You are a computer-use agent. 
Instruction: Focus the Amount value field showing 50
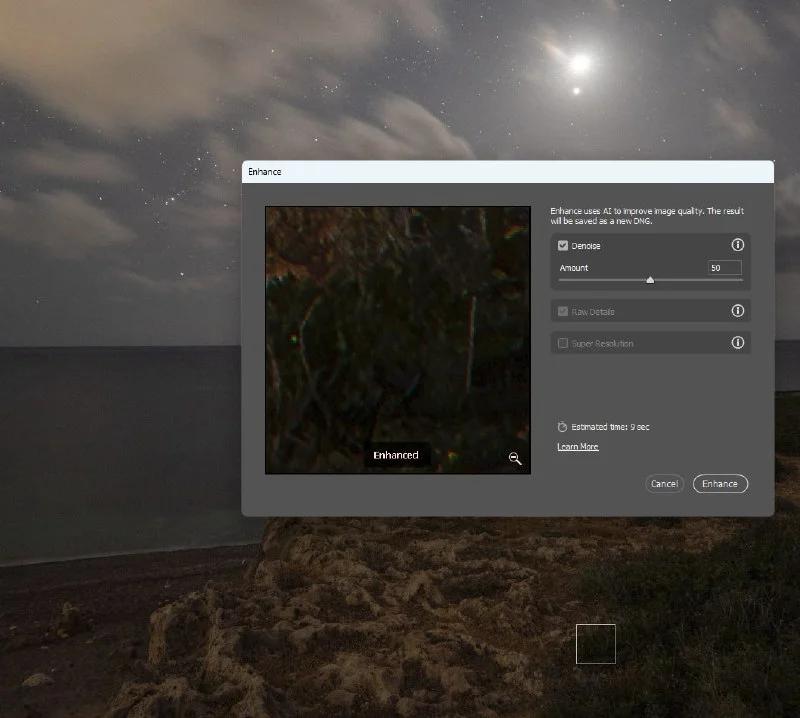(x=724, y=268)
